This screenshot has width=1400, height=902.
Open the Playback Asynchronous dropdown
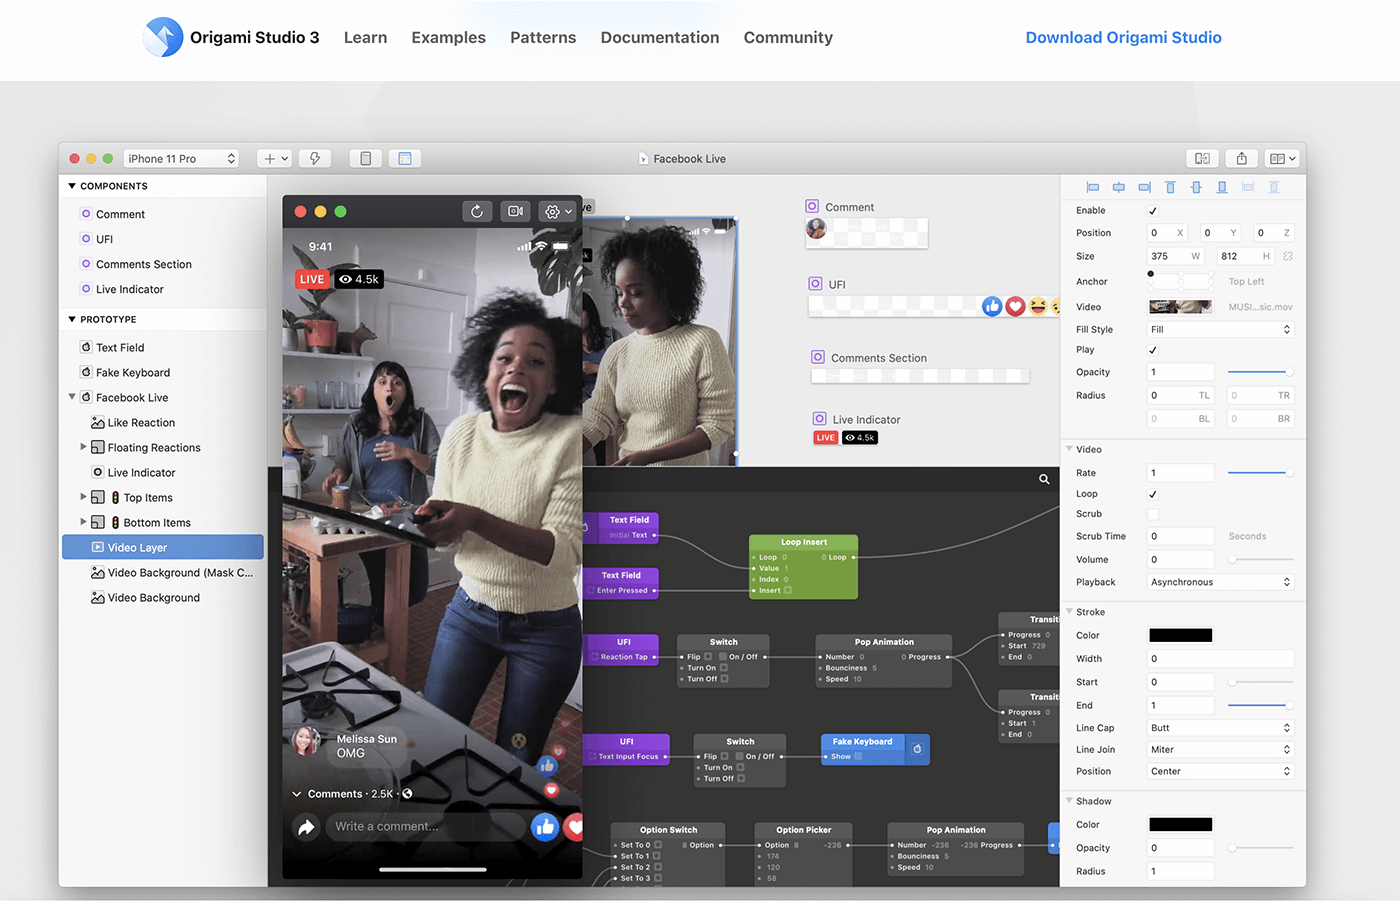click(1220, 582)
